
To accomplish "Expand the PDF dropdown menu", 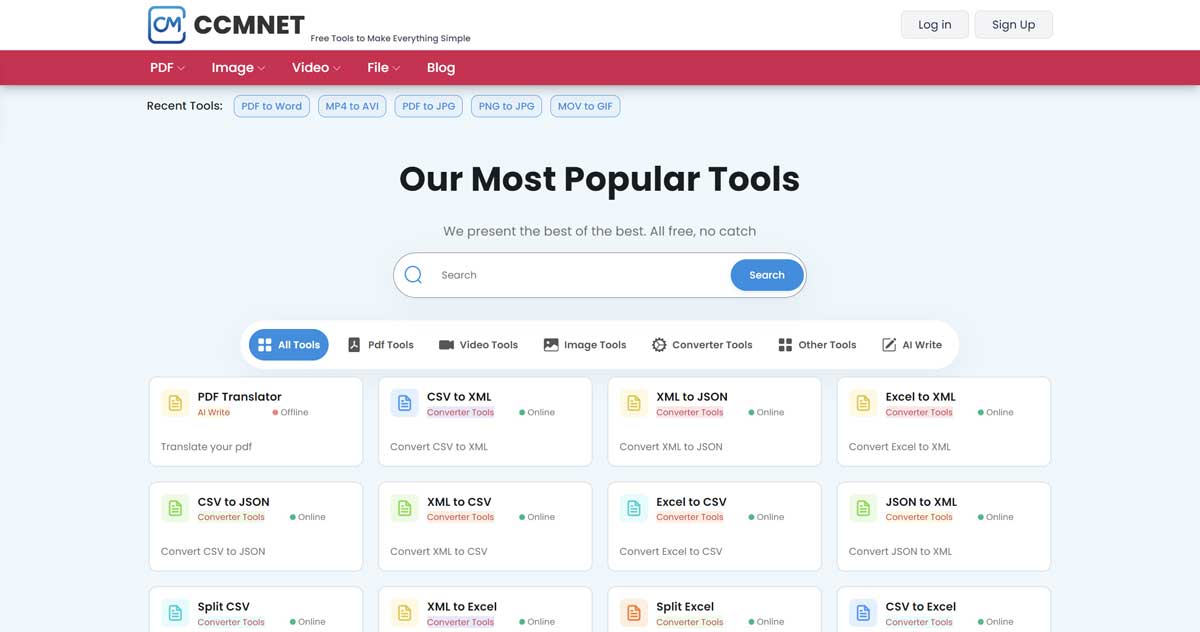I will [167, 68].
